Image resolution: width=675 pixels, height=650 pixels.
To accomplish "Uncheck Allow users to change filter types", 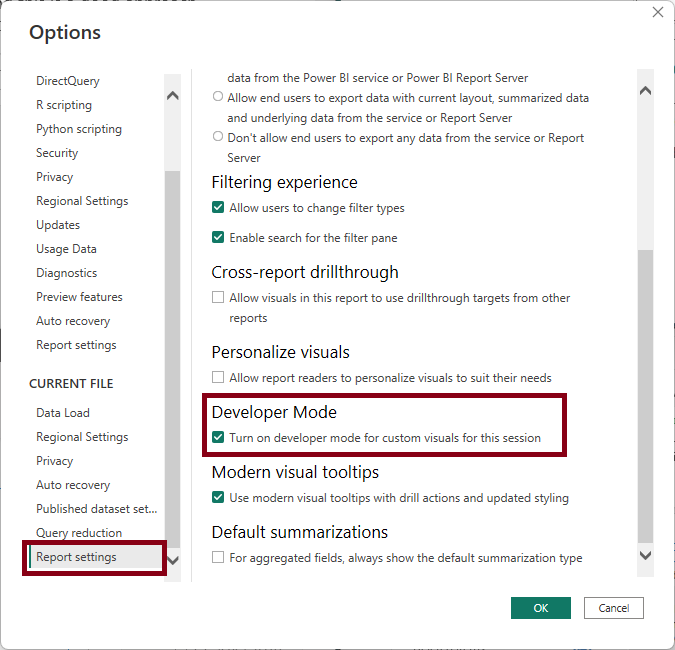I will coord(218,207).
